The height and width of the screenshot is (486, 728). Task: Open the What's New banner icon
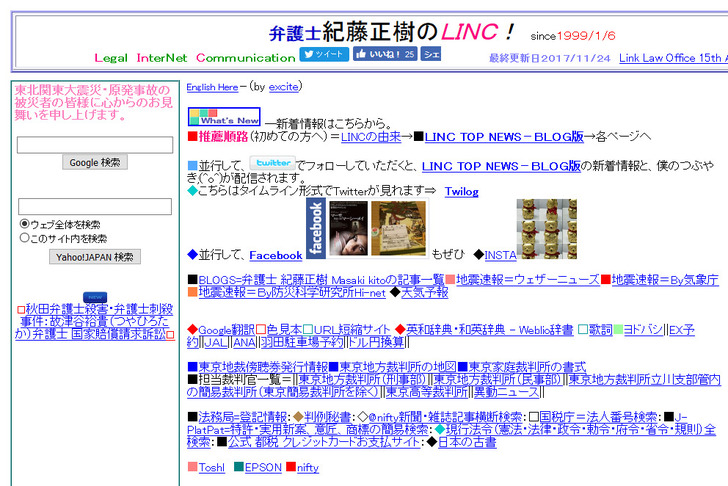(224, 117)
